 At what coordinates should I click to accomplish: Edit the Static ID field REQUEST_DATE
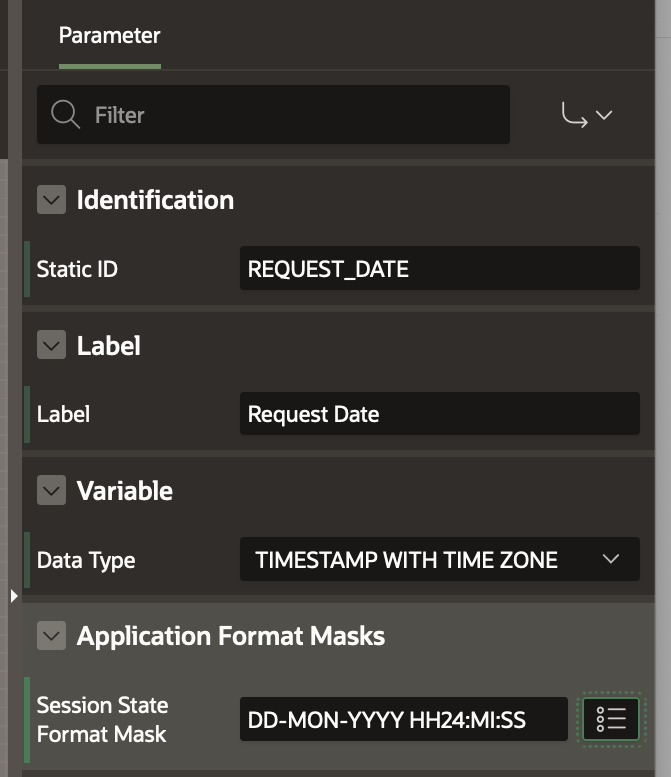(439, 269)
